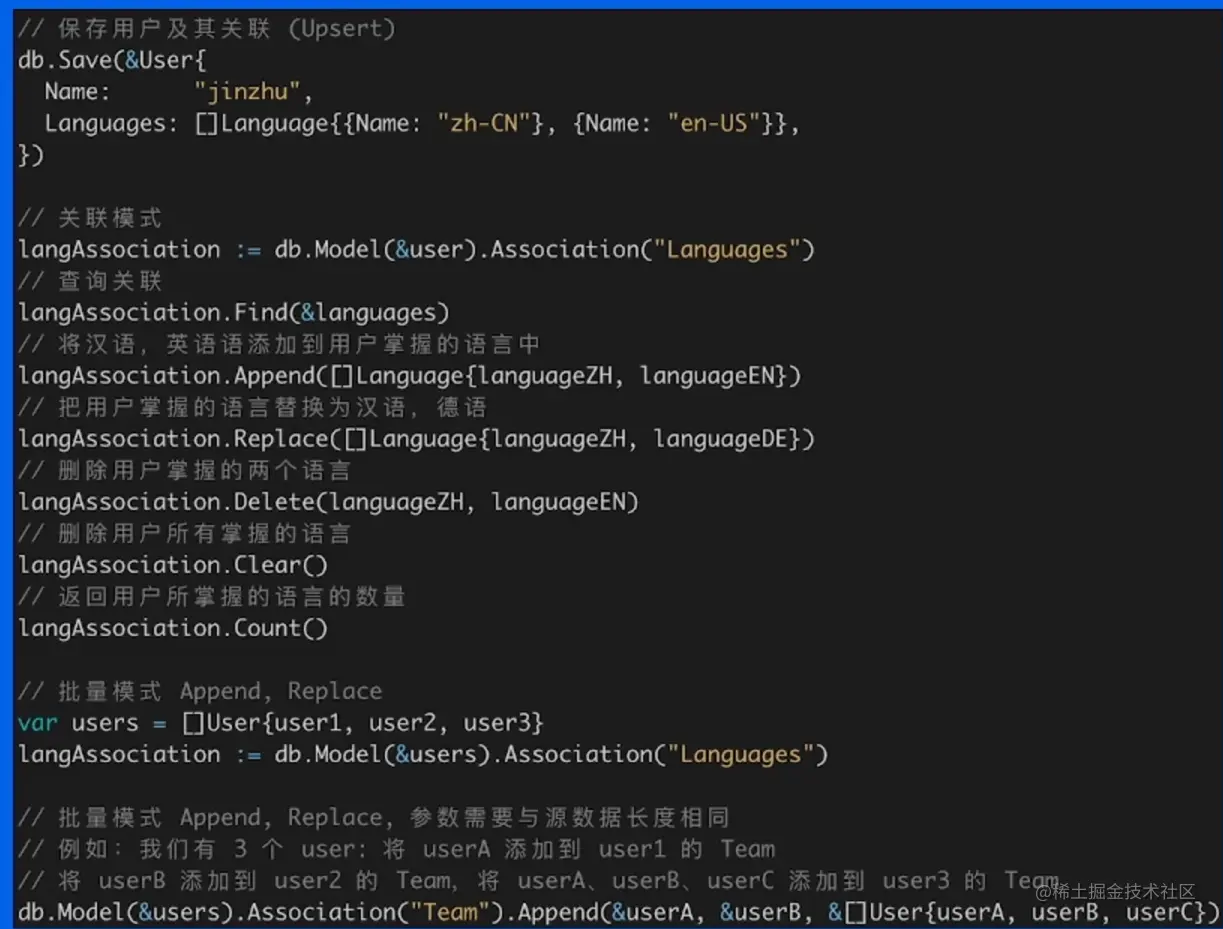Click the comment '删除用户掌握的两个语言'
1223x929 pixels.
(x=185, y=470)
